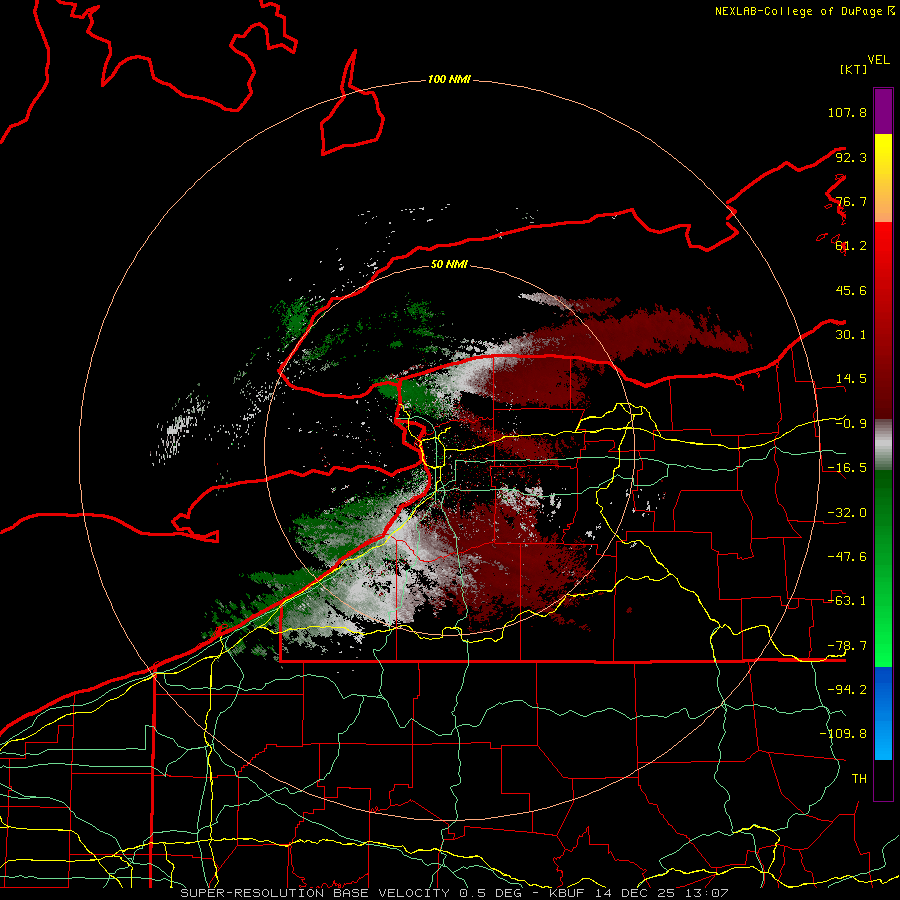The width and height of the screenshot is (900, 900).
Task: Click the 107.8 velocity scale value
Action: pos(847,112)
